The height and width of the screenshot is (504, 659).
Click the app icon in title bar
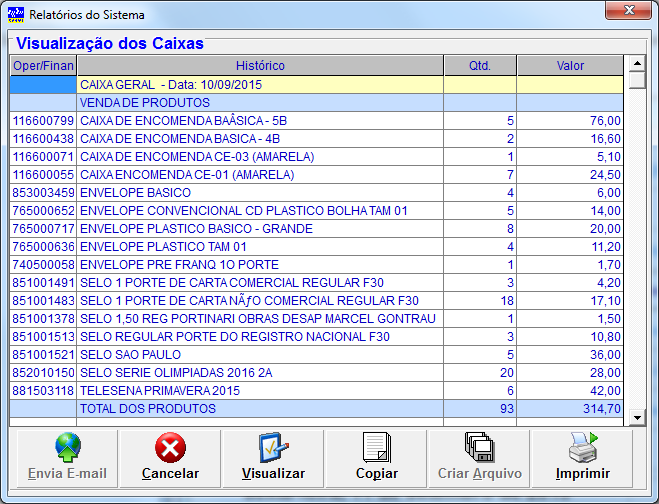click(x=16, y=15)
